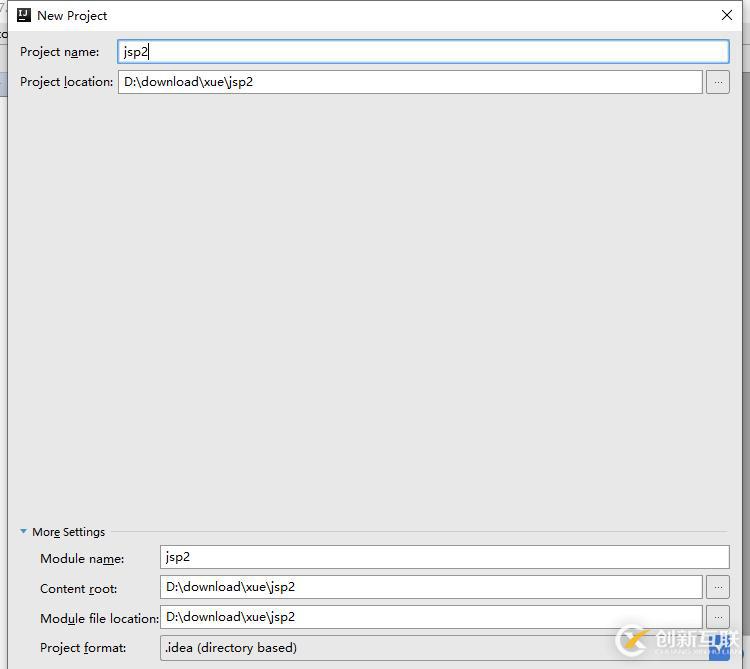Click the Project name label
Image resolution: width=750 pixels, height=669 pixels.
pyautogui.click(x=60, y=52)
